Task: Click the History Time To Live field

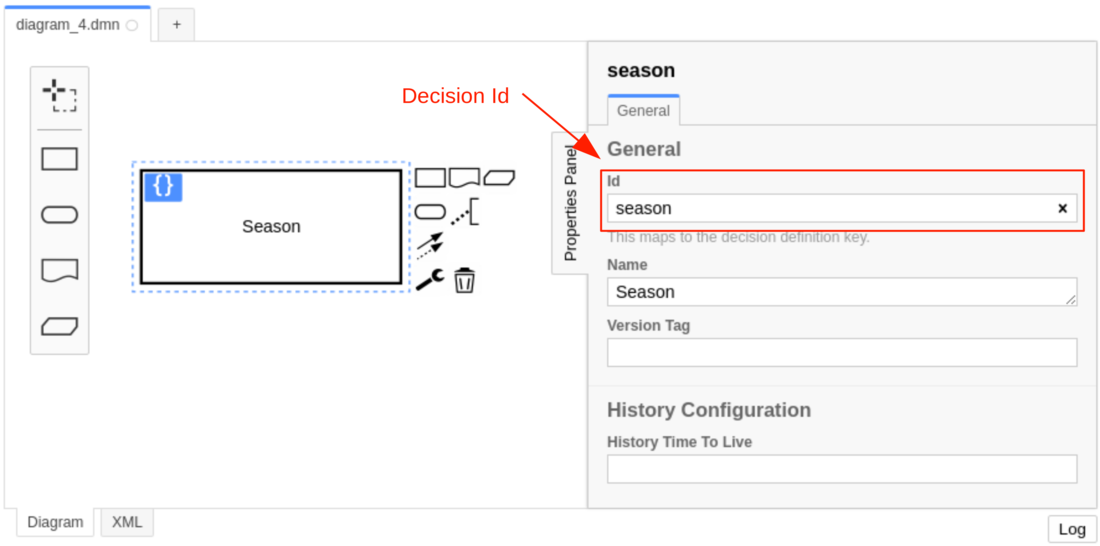Action: (842, 469)
